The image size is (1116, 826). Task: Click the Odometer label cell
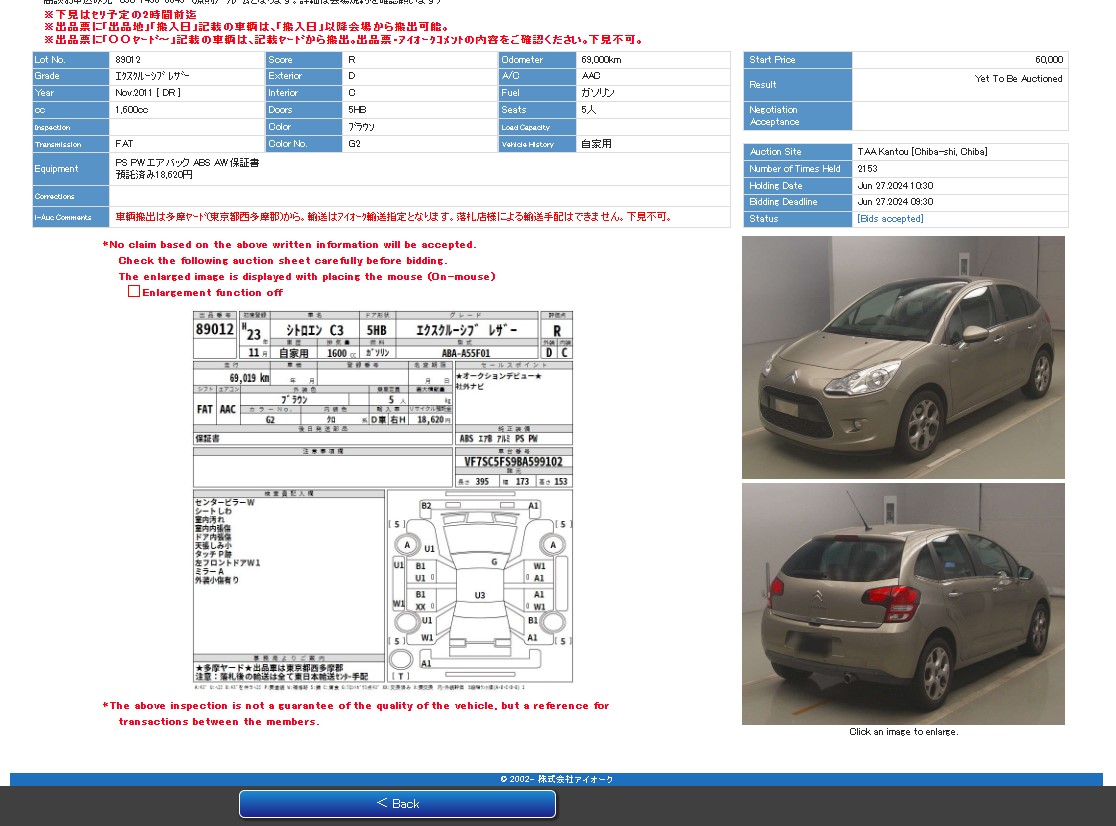coord(537,60)
